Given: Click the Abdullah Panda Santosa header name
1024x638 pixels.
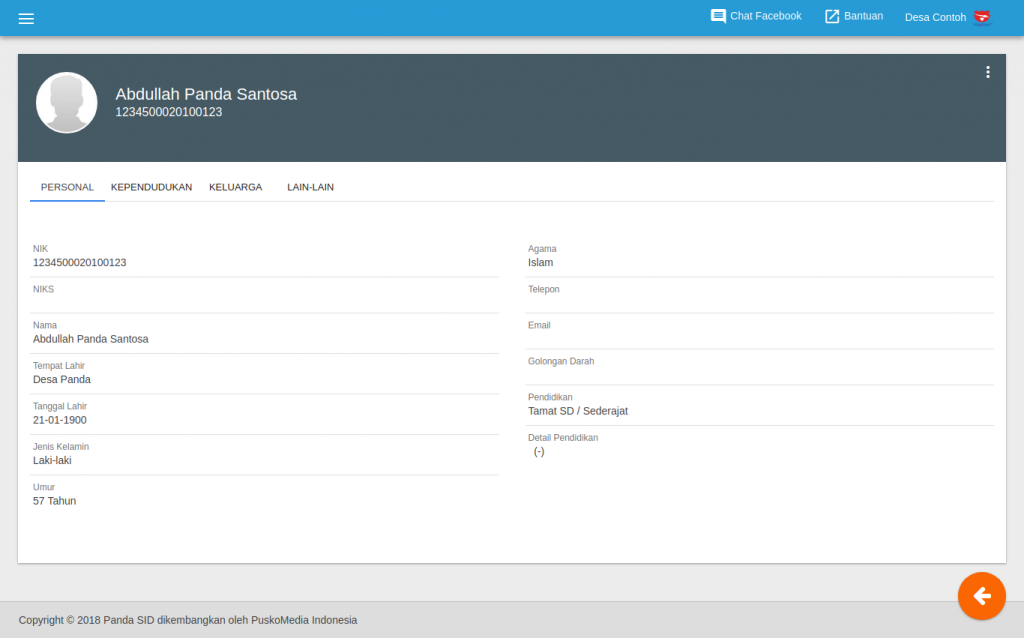Looking at the screenshot, I should tap(206, 94).
